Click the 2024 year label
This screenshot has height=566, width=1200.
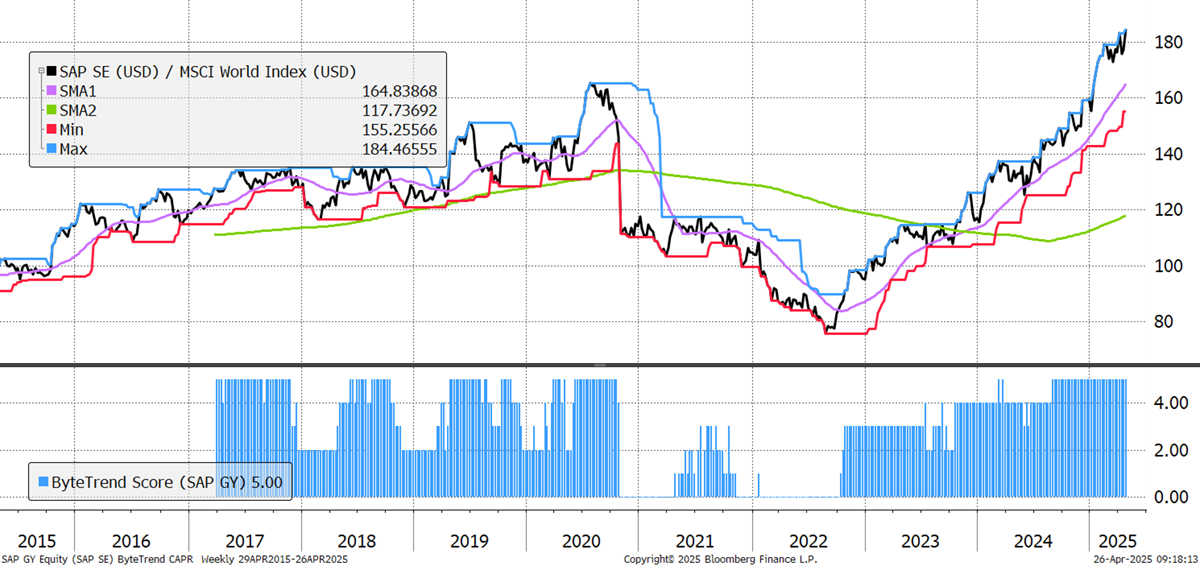coord(1033,540)
